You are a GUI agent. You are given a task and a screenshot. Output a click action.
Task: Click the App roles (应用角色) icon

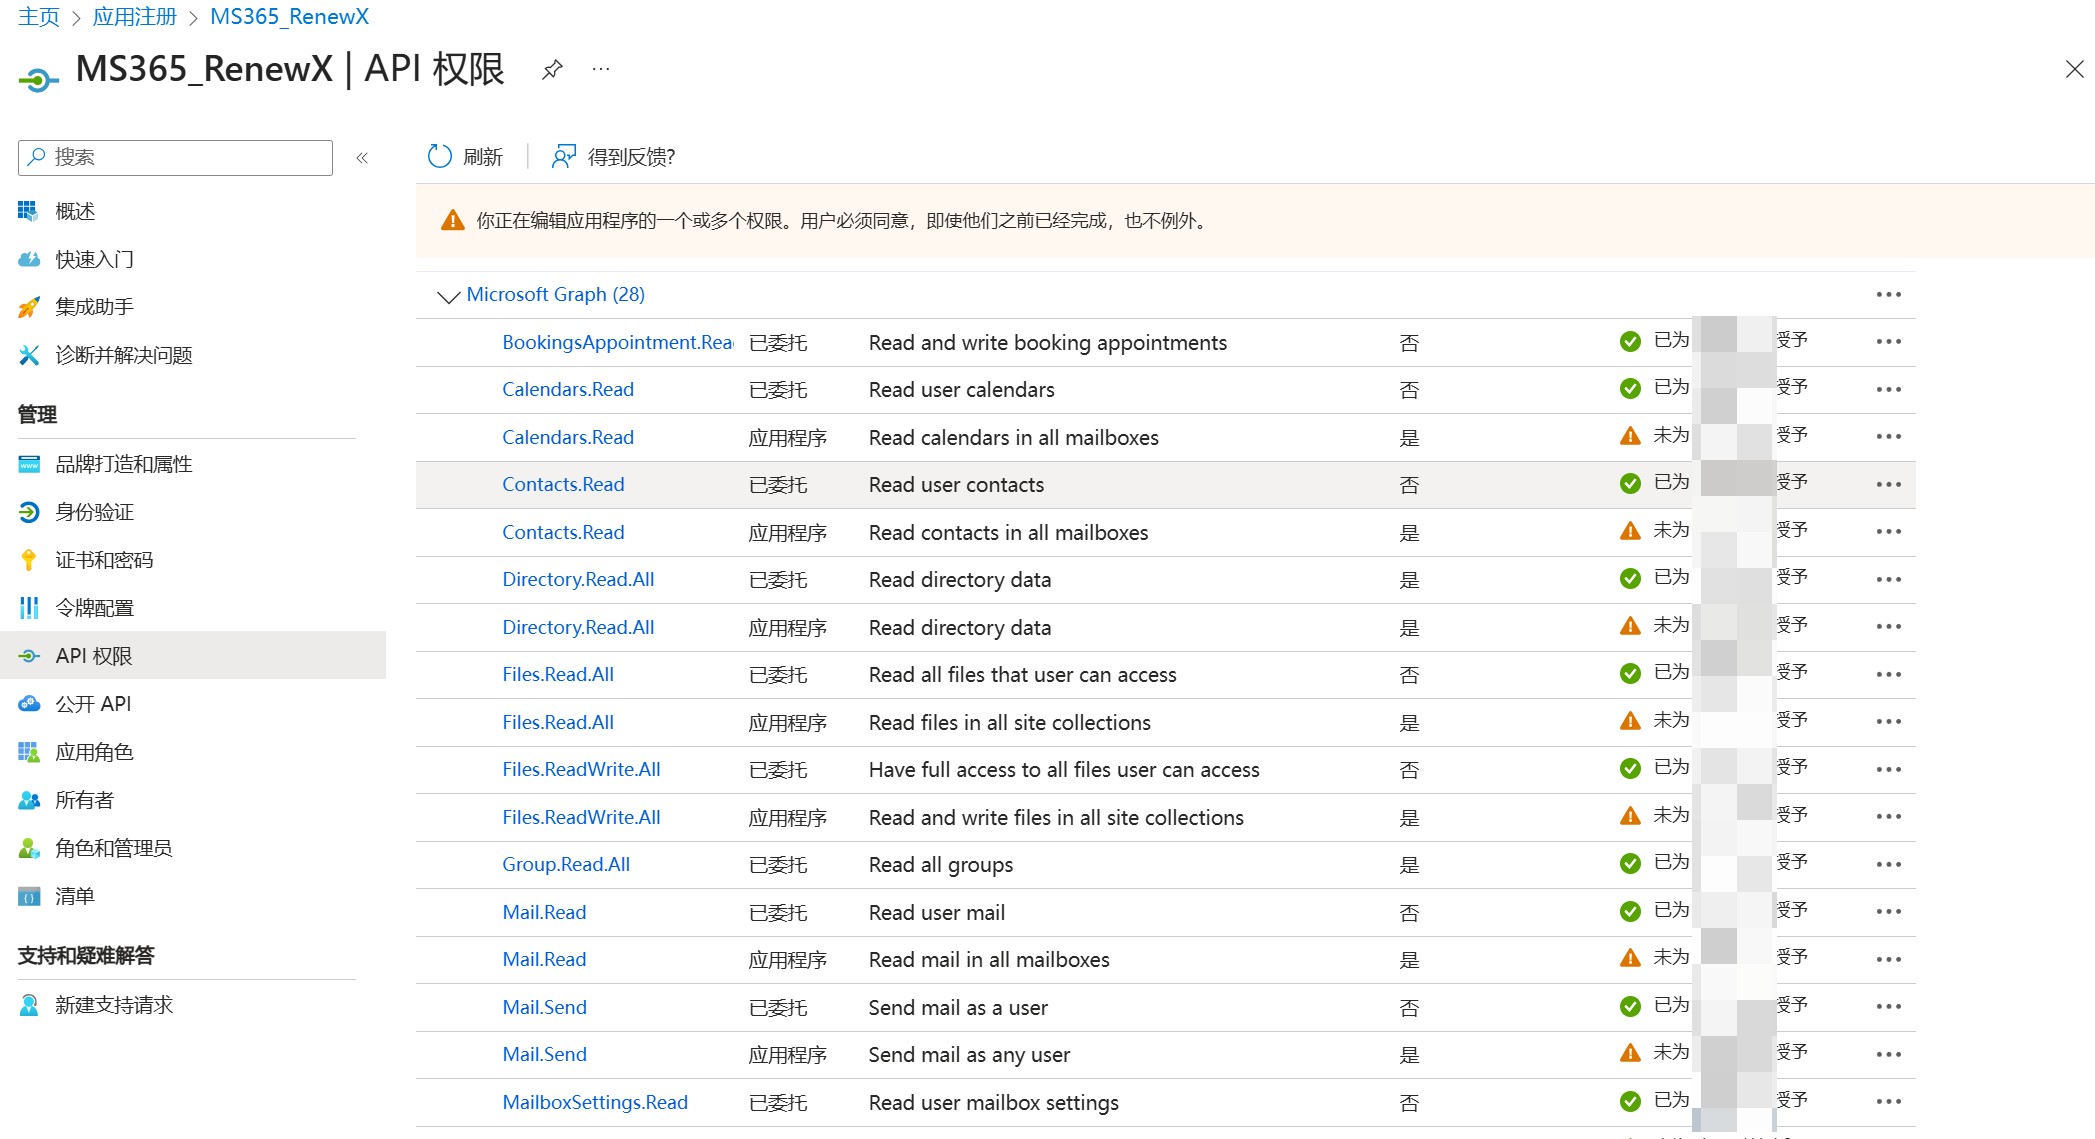click(29, 752)
